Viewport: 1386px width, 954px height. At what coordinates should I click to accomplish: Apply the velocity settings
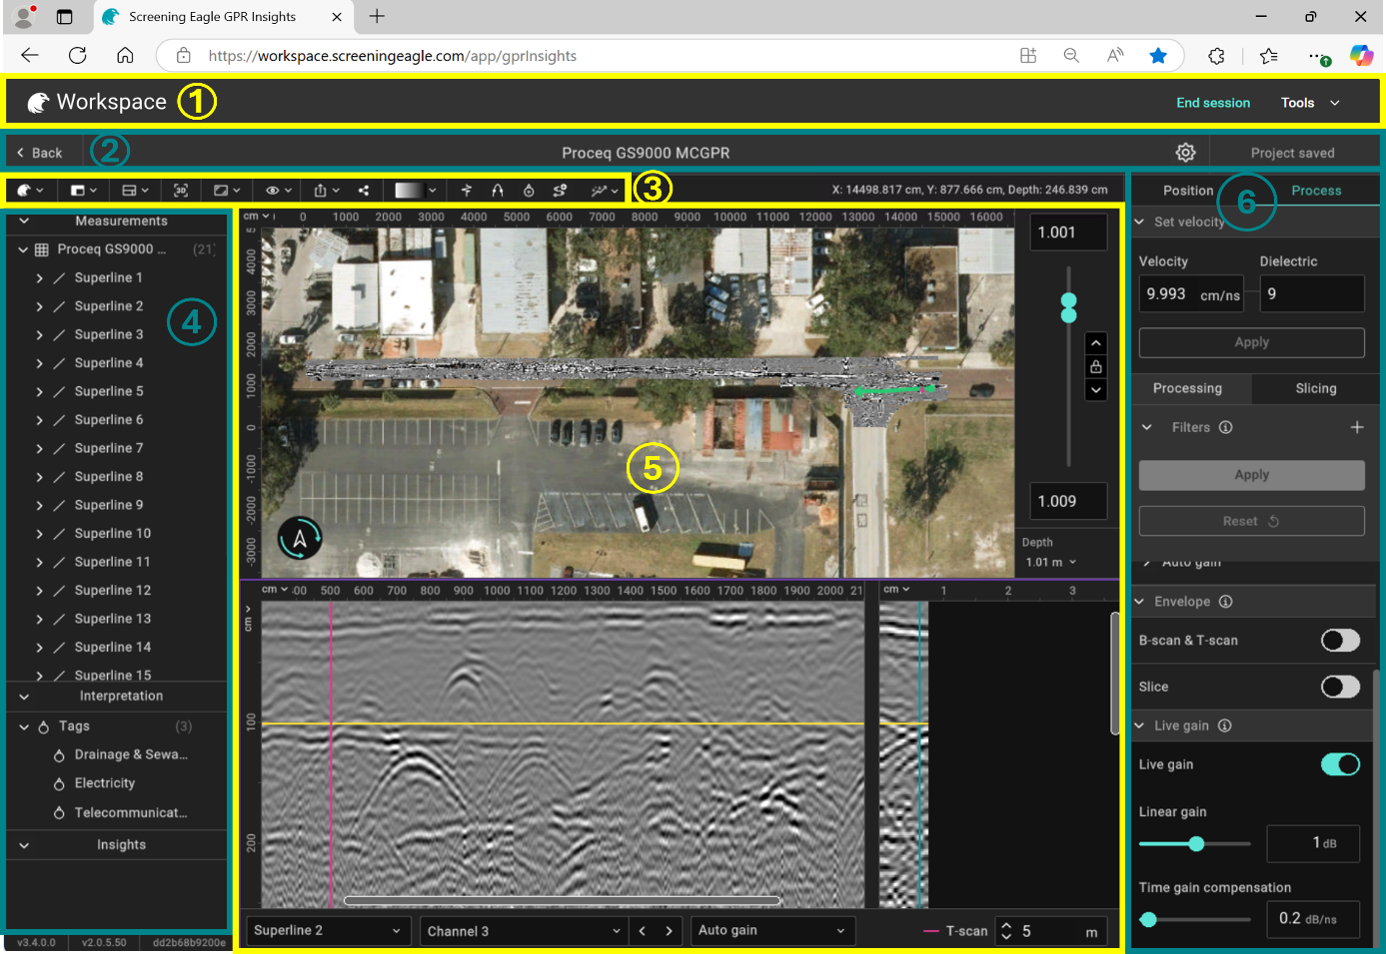tap(1251, 342)
